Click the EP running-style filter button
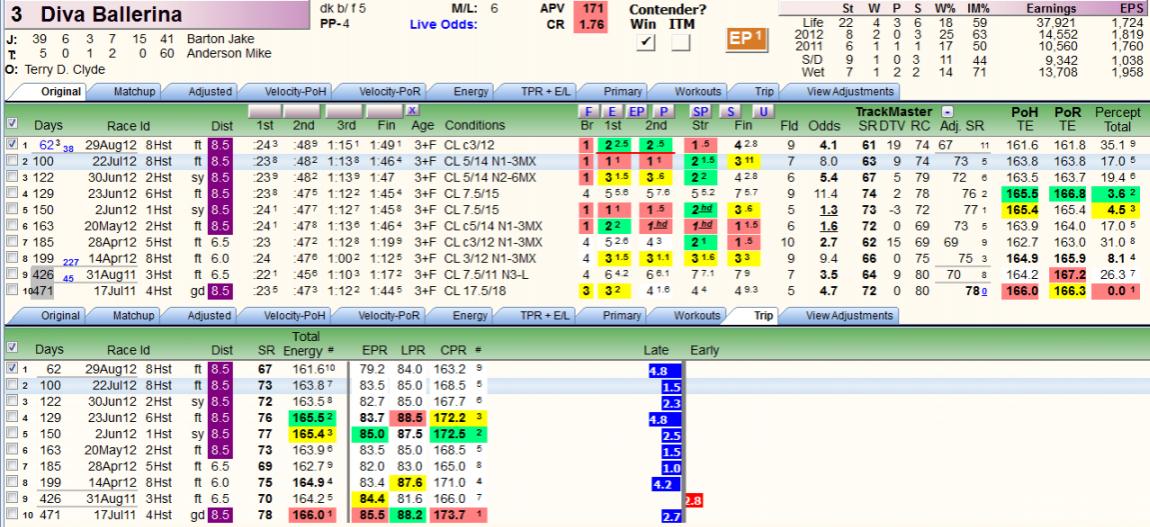The height and width of the screenshot is (527, 1150). 637,111
